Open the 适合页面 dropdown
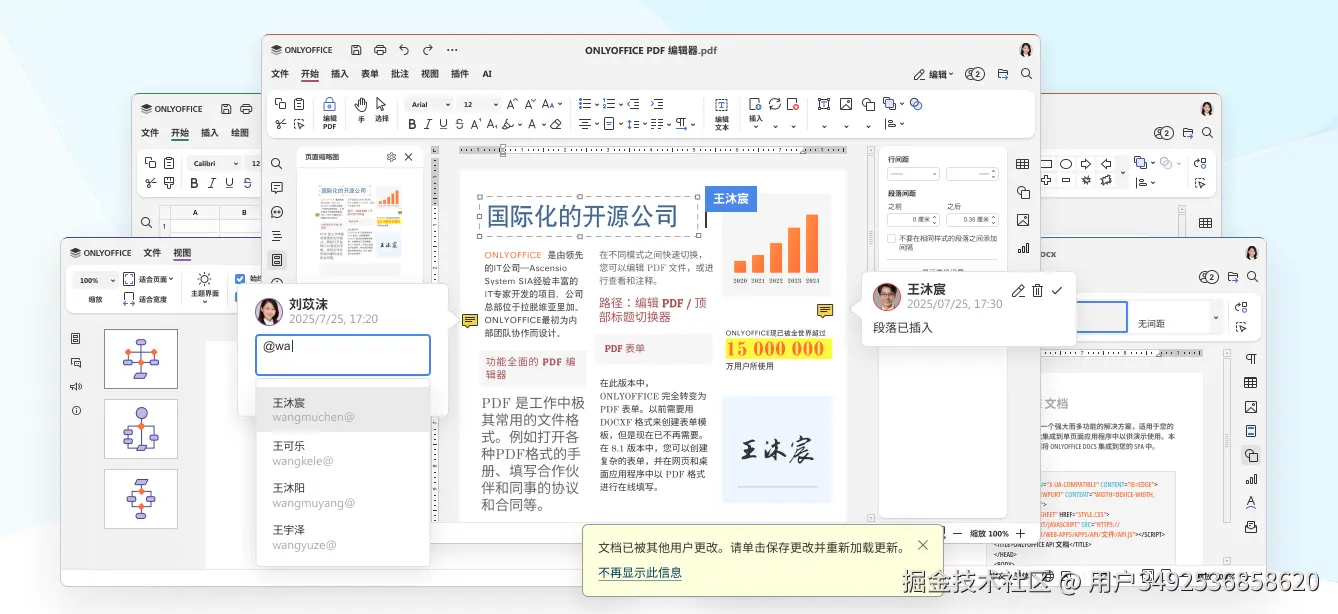 pyautogui.click(x=148, y=279)
